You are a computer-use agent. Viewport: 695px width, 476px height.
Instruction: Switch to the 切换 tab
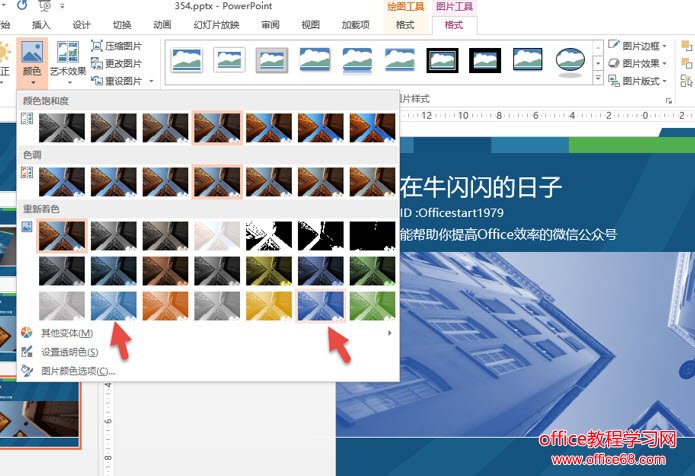tap(121, 25)
